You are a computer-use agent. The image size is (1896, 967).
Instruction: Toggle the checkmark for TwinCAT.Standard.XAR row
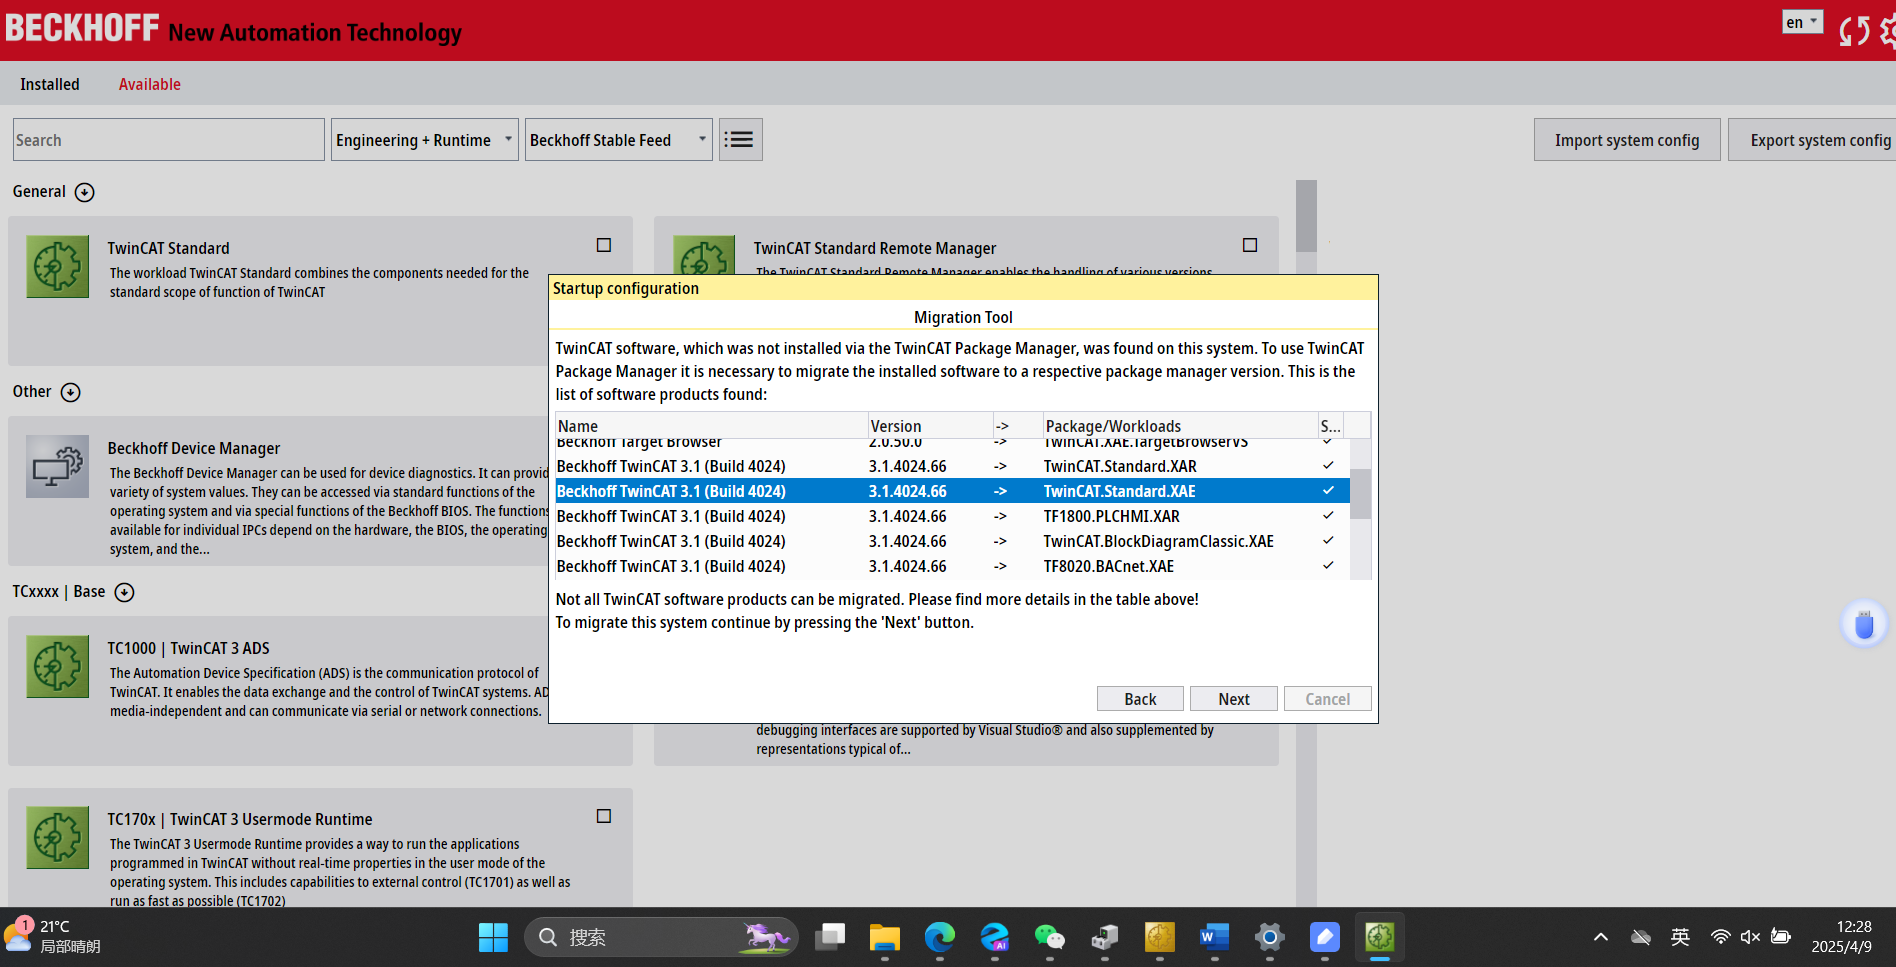pyautogui.click(x=1328, y=466)
